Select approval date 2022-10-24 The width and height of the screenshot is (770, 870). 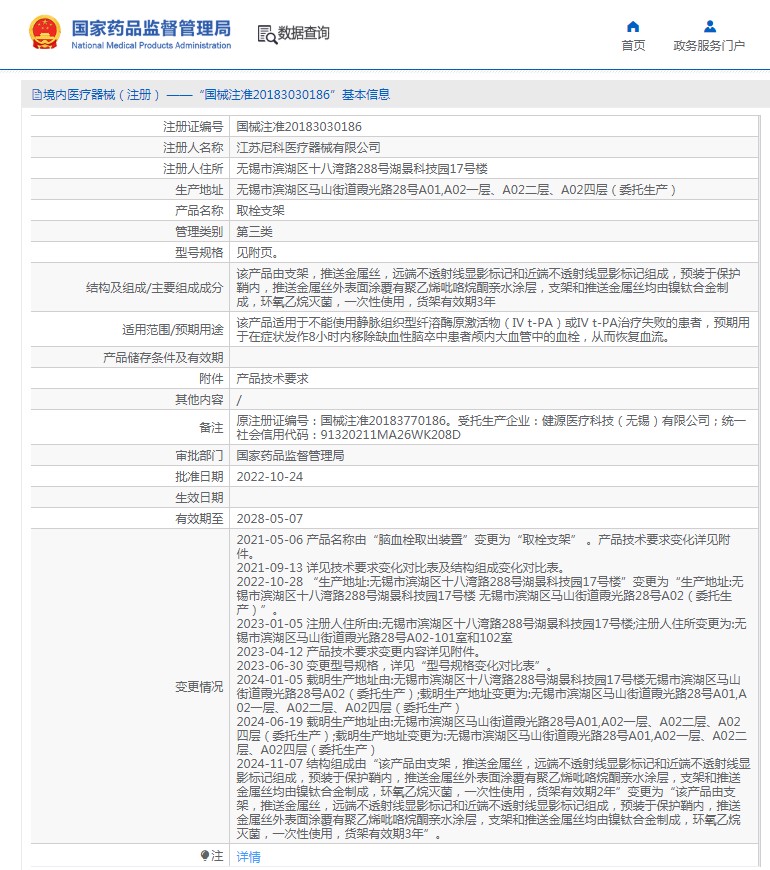[x=270, y=477]
